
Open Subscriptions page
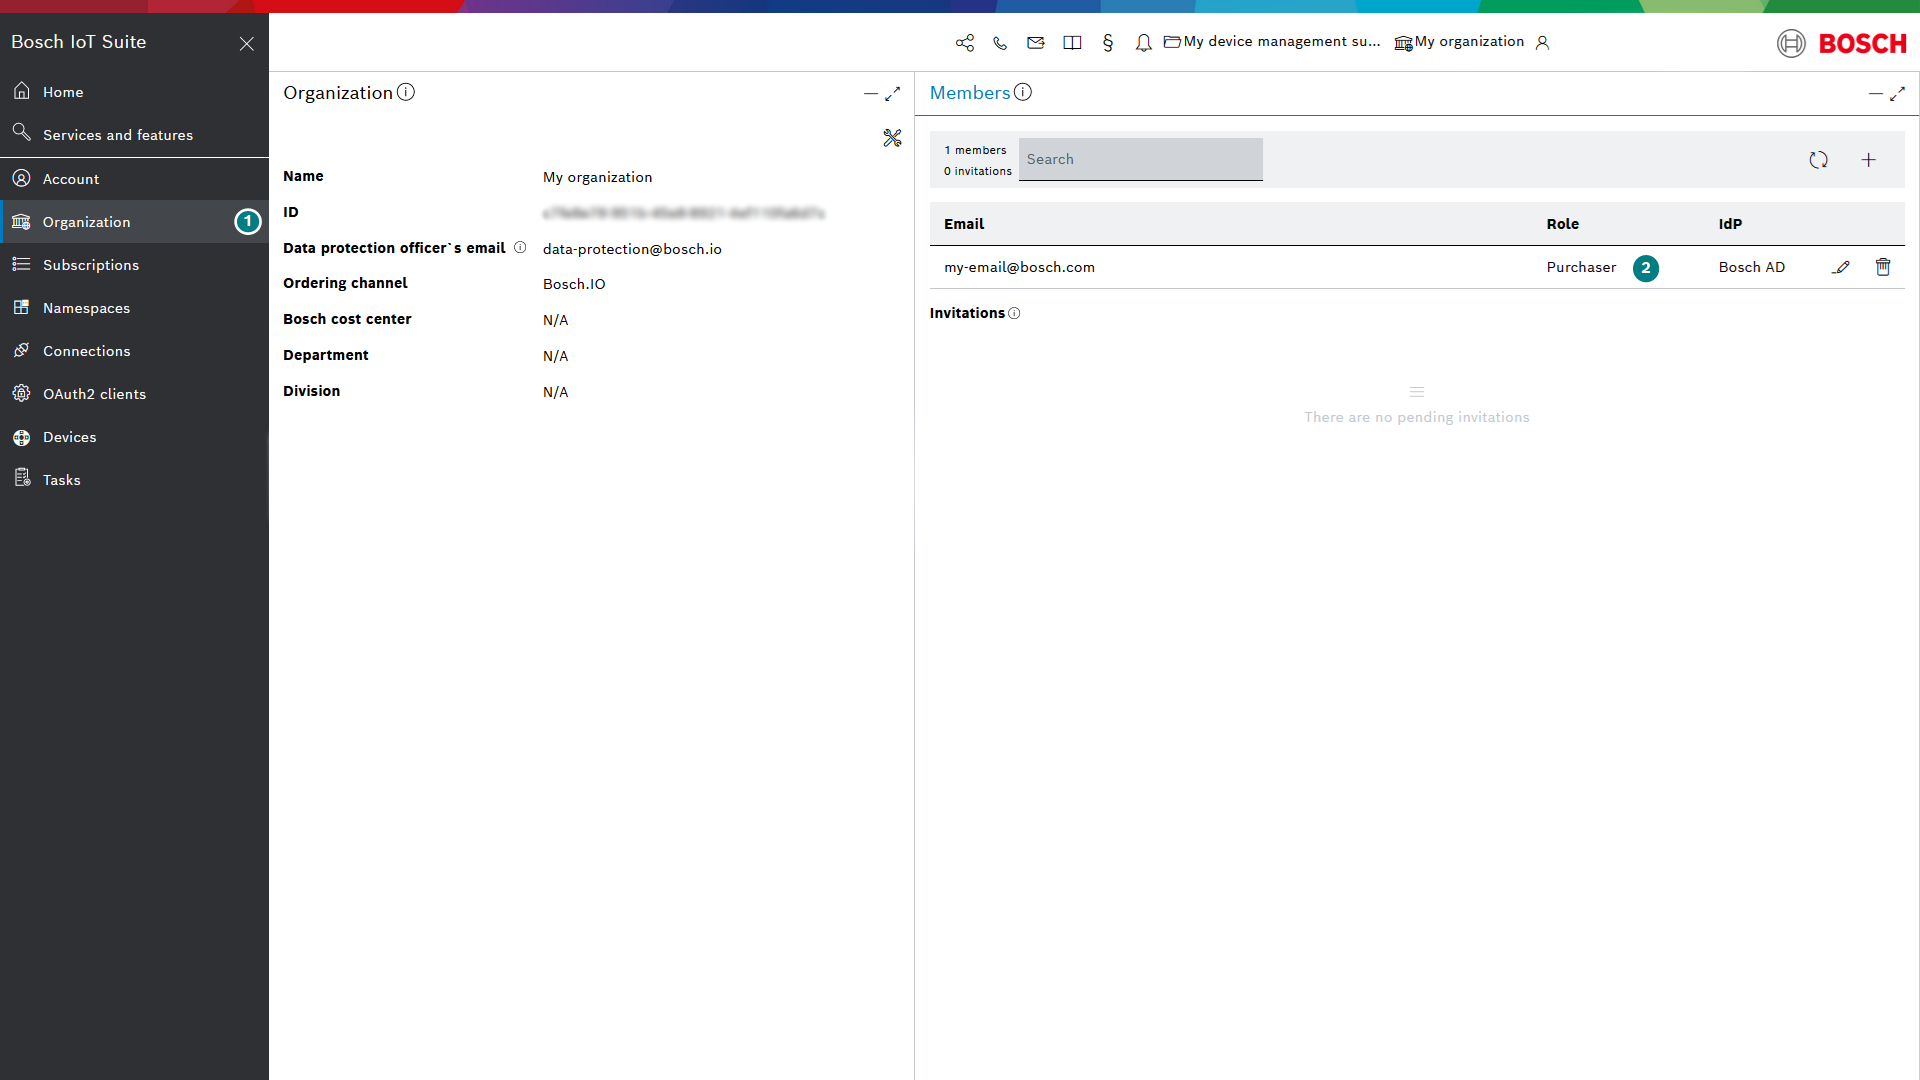134,265
